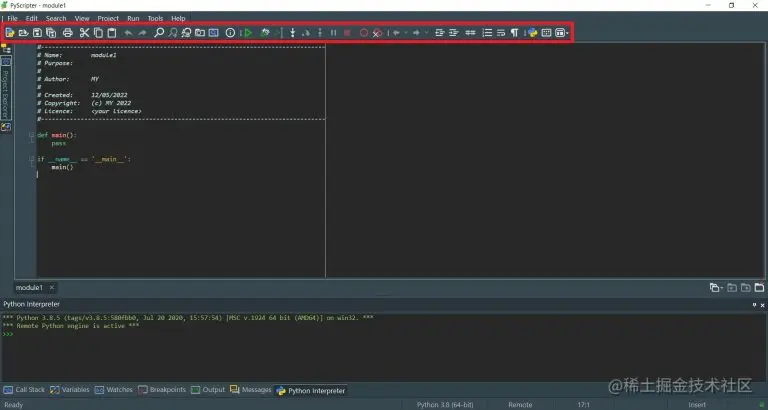The image size is (768, 410).
Task: Switch to the Watches tab
Action: tap(114, 390)
